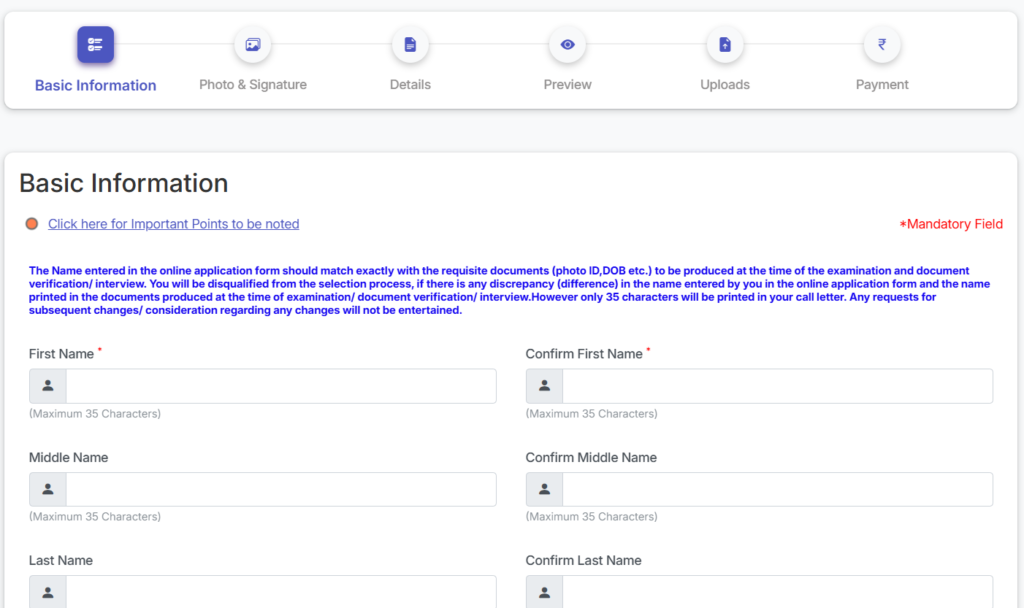Select the Photo & Signature step icon
The width and height of the screenshot is (1024, 608).
point(253,45)
